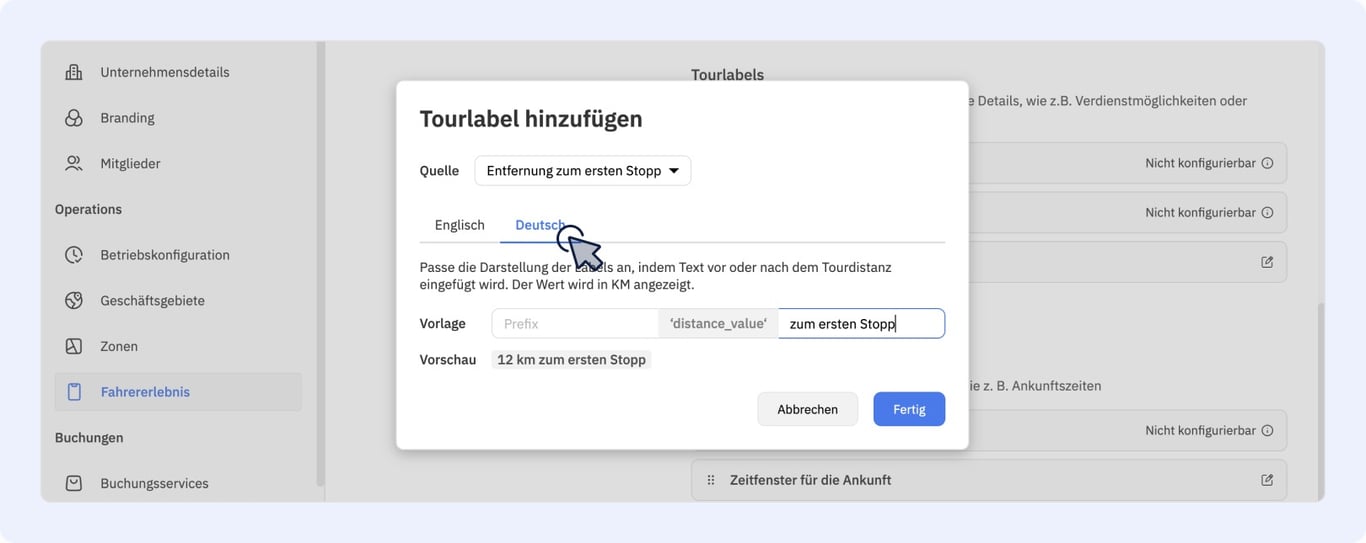Click the suffix field containing zum ersten Stopp

[861, 323]
